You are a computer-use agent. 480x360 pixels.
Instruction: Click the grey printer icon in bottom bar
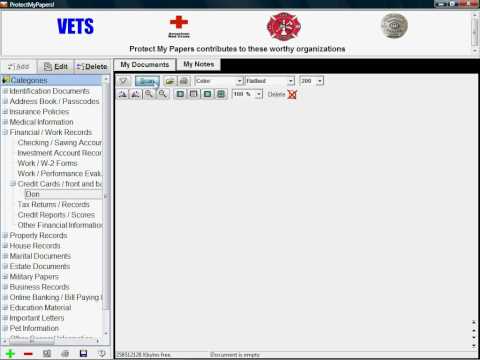(65, 354)
